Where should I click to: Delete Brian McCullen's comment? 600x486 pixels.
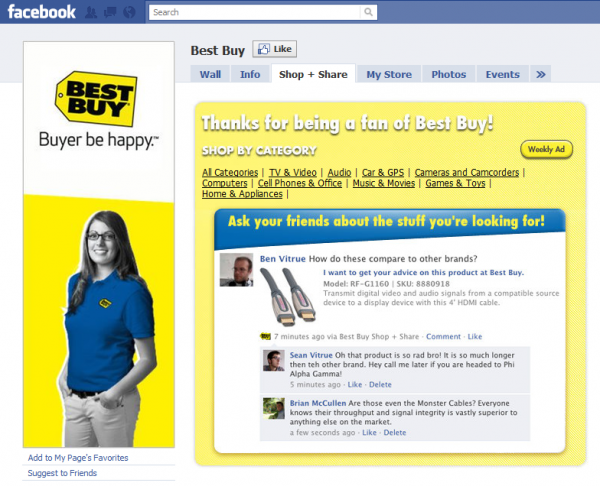click(x=394, y=432)
